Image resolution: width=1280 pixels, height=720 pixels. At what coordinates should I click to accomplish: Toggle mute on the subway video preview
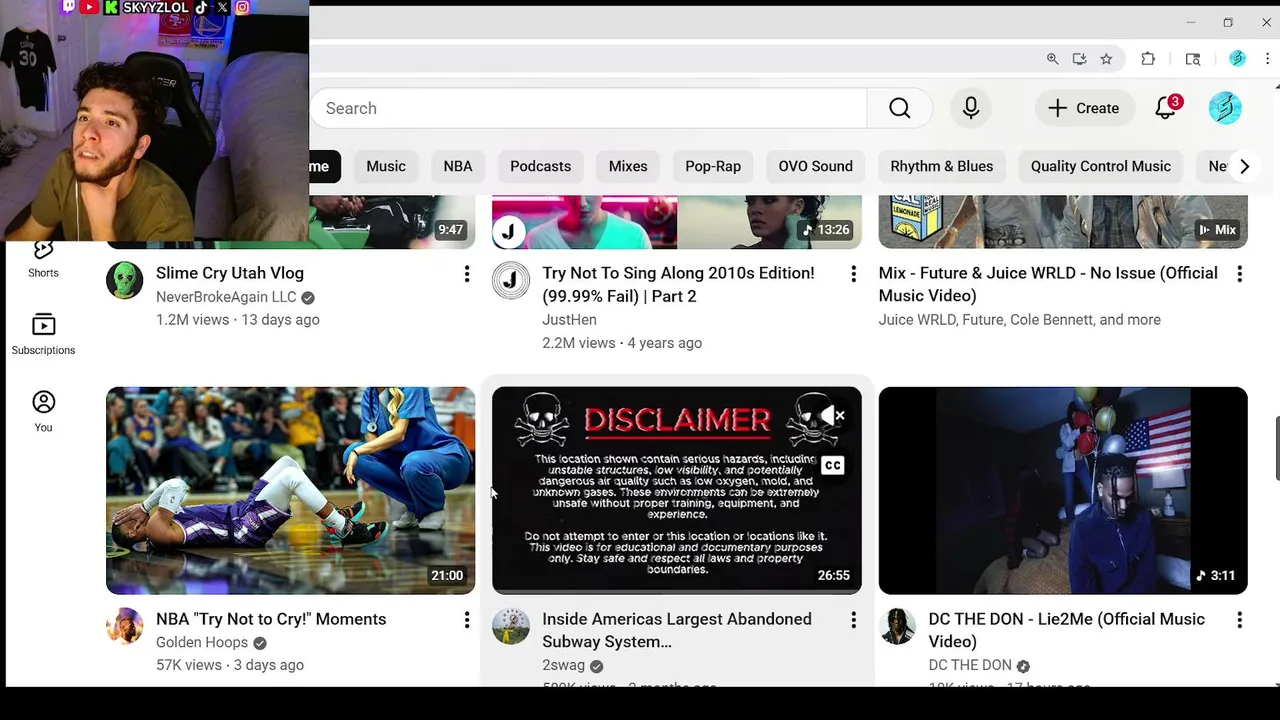(833, 415)
